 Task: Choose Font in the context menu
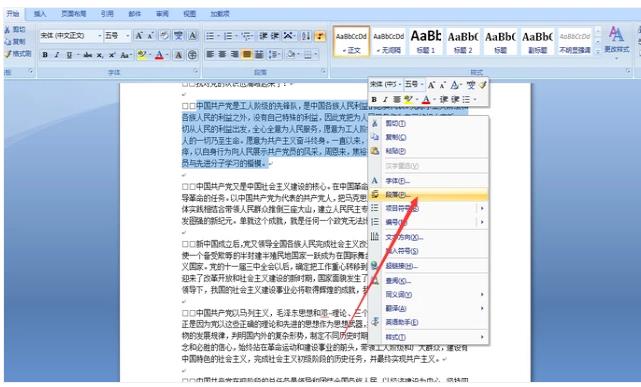point(428,181)
